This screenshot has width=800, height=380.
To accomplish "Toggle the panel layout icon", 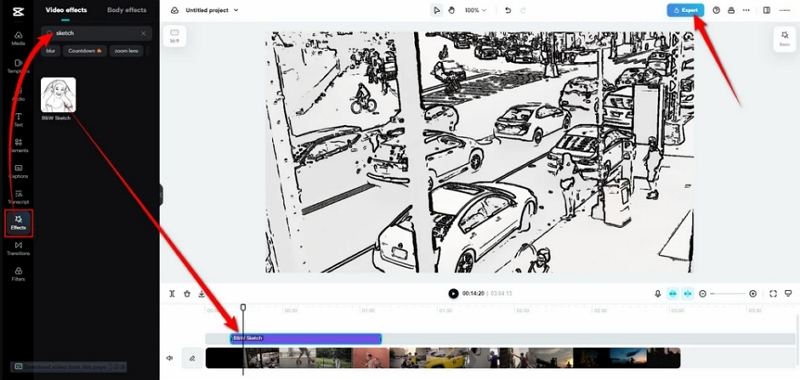I will (x=766, y=10).
